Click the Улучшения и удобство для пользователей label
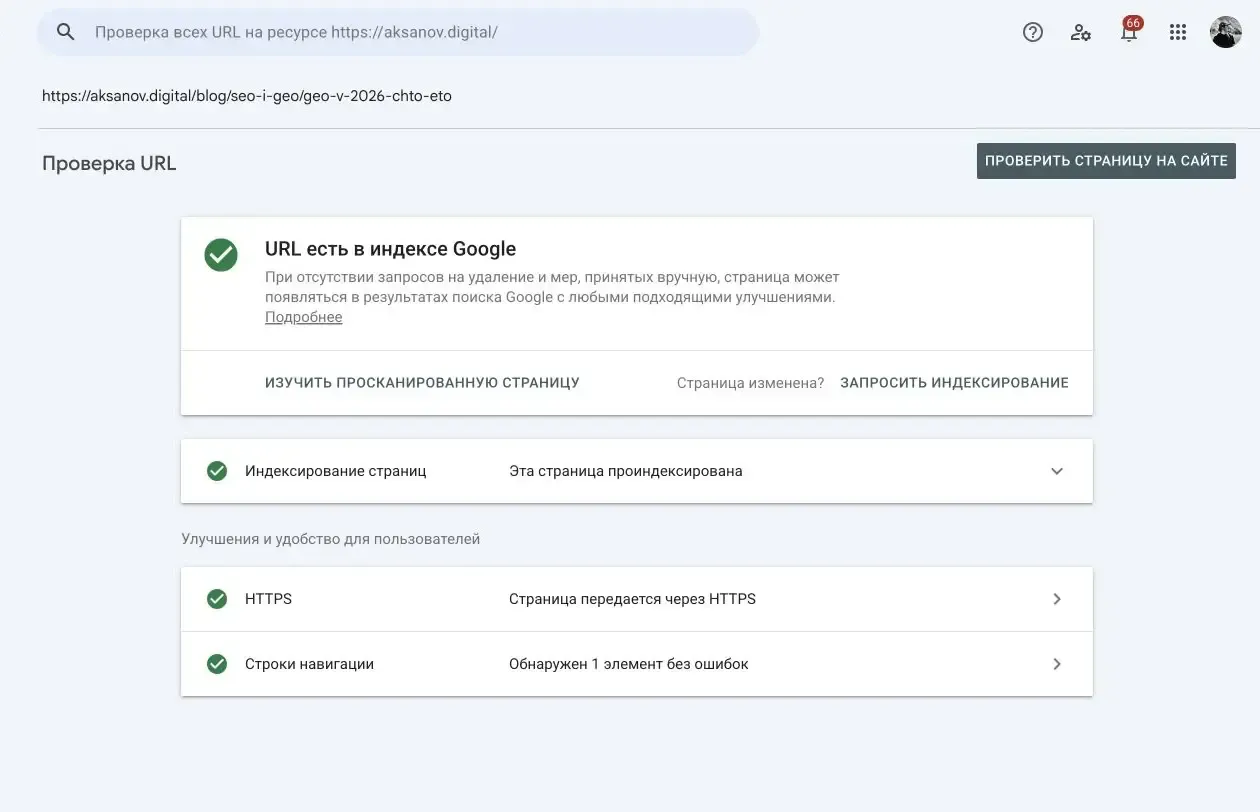 pos(331,539)
